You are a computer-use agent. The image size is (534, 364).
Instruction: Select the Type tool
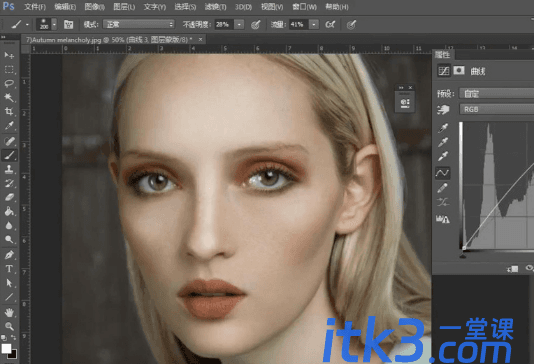(9, 269)
